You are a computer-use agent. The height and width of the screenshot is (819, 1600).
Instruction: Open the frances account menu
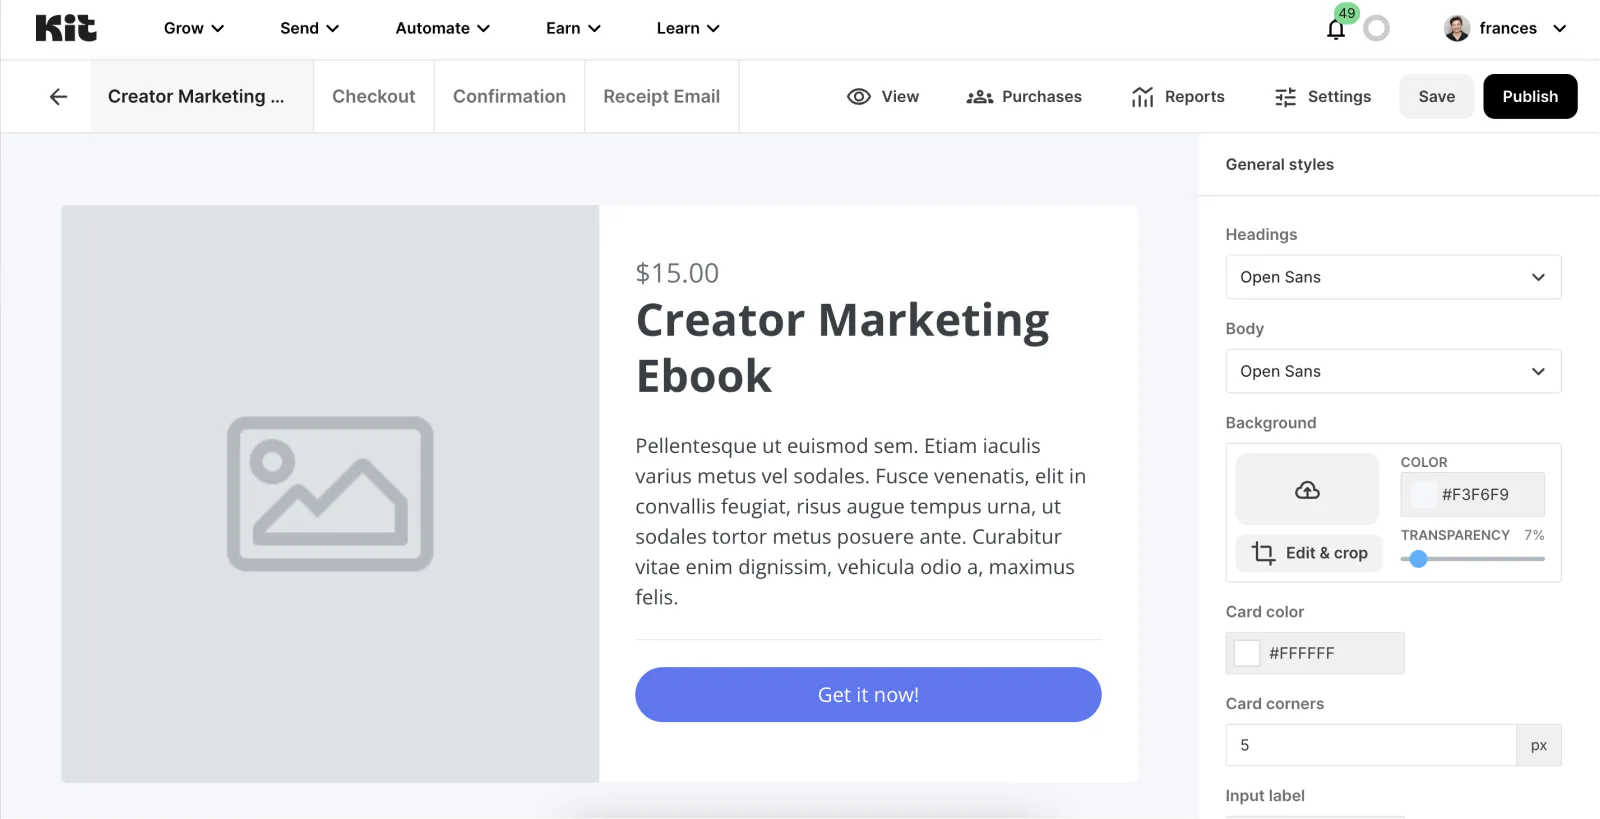point(1506,28)
